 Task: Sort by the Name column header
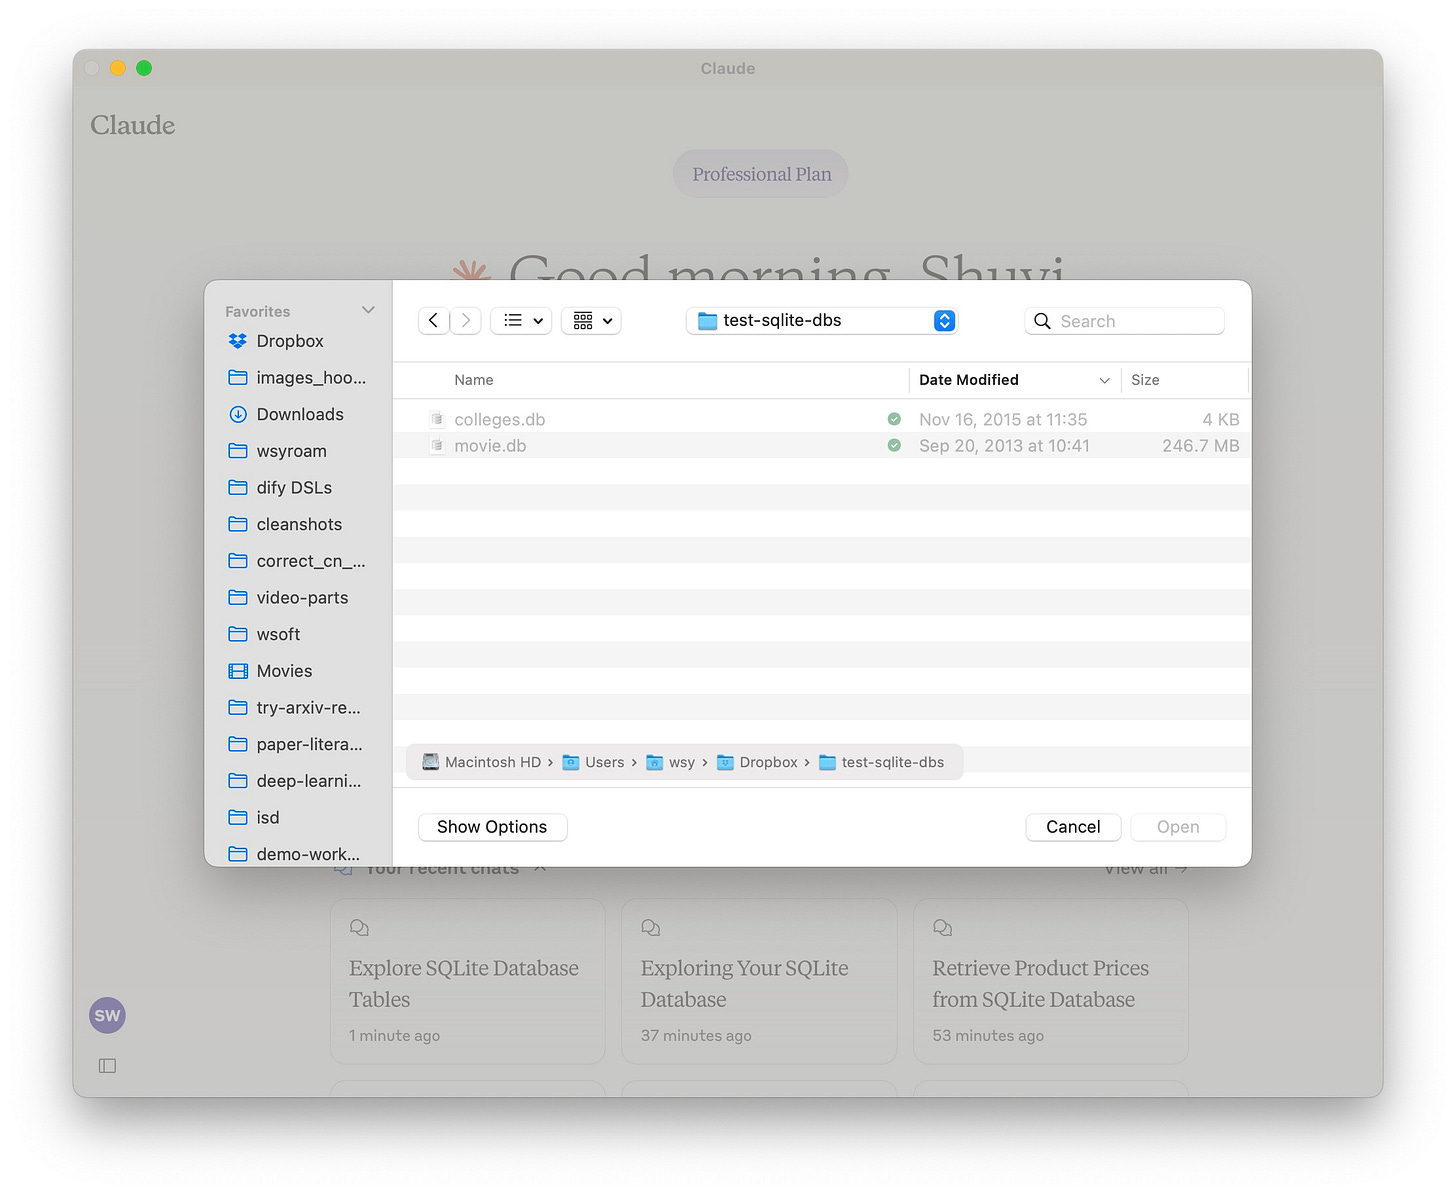point(474,380)
